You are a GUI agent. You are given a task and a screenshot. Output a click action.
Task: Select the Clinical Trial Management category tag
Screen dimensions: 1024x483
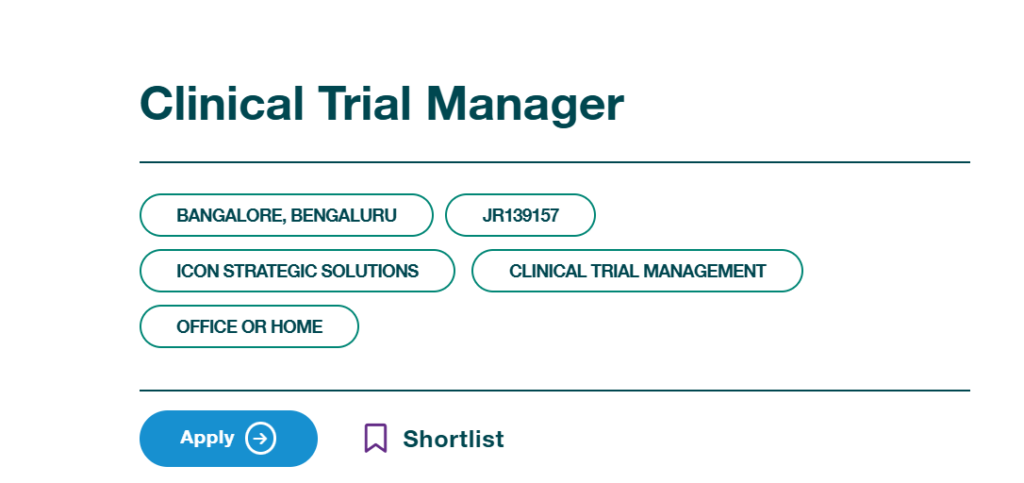[x=637, y=271]
